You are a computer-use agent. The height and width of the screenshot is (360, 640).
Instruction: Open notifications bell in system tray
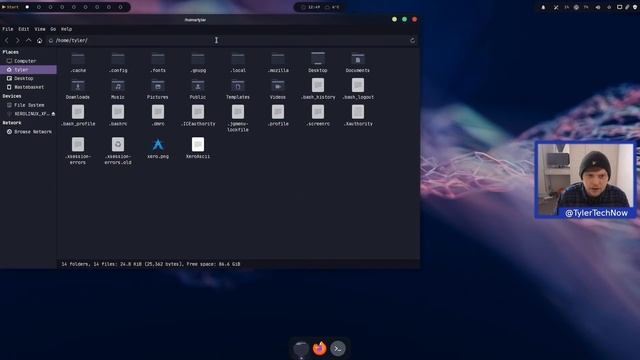click(x=543, y=7)
